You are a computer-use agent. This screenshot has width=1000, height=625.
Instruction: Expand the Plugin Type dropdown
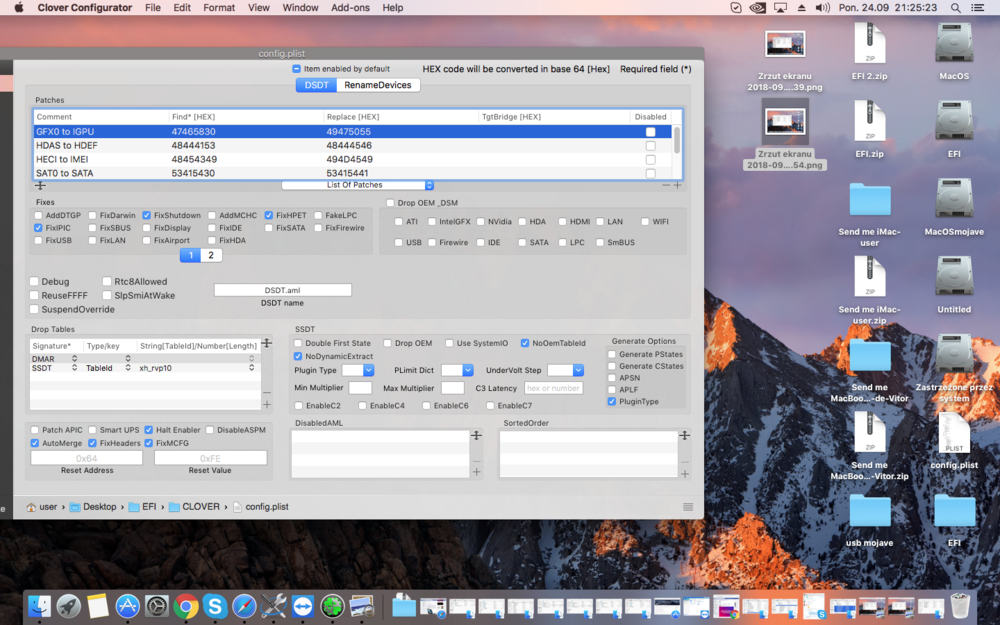(357, 370)
